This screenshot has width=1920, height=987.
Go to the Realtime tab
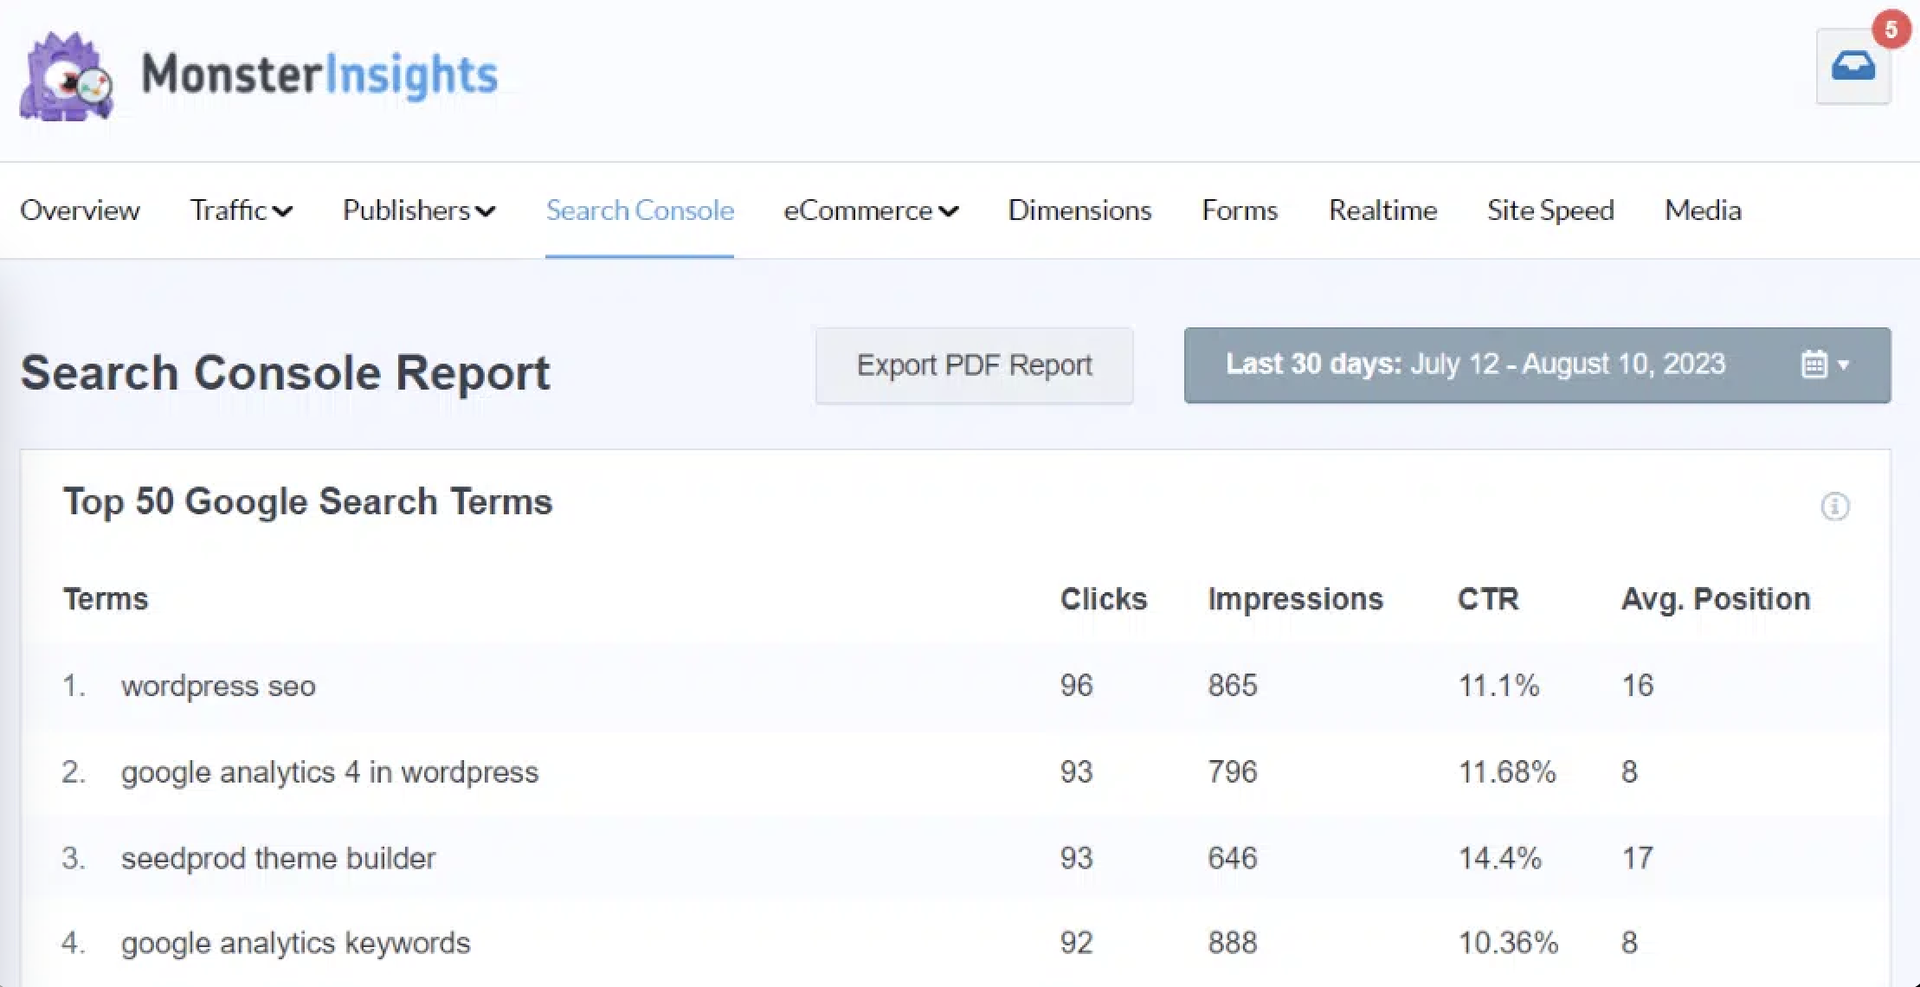tap(1383, 210)
